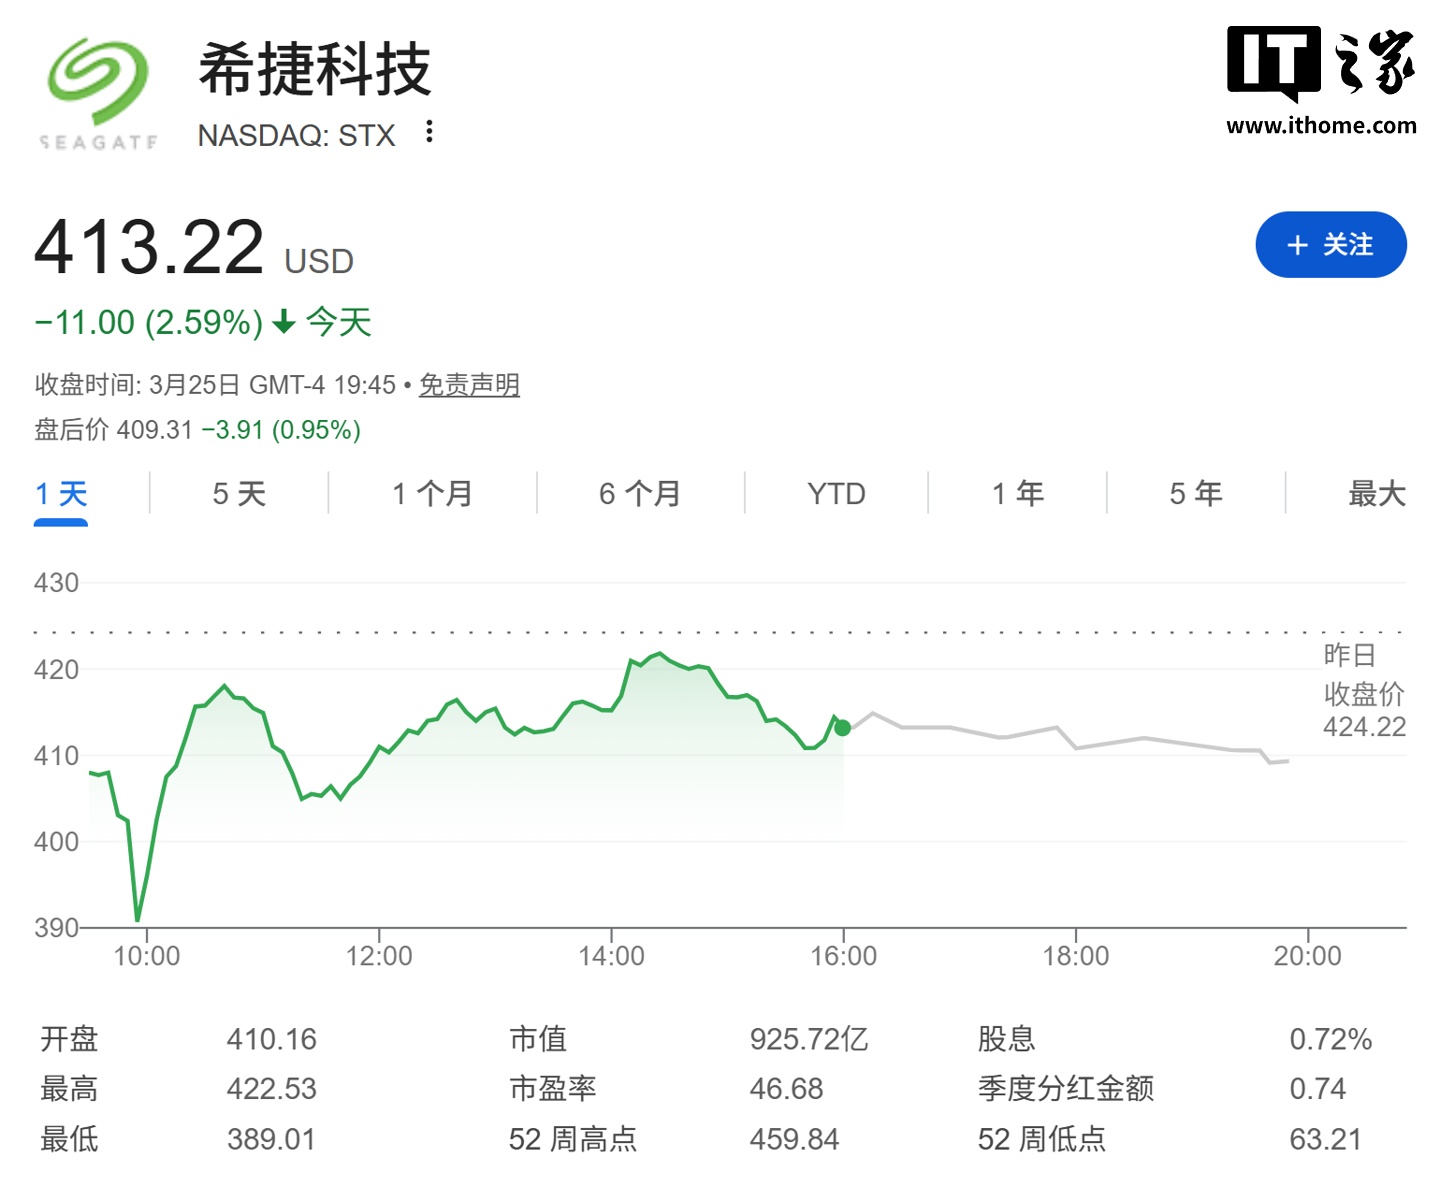The image size is (1440, 1187).
Task: Click the plus icon inside the 关注 button
Action: click(x=1297, y=244)
